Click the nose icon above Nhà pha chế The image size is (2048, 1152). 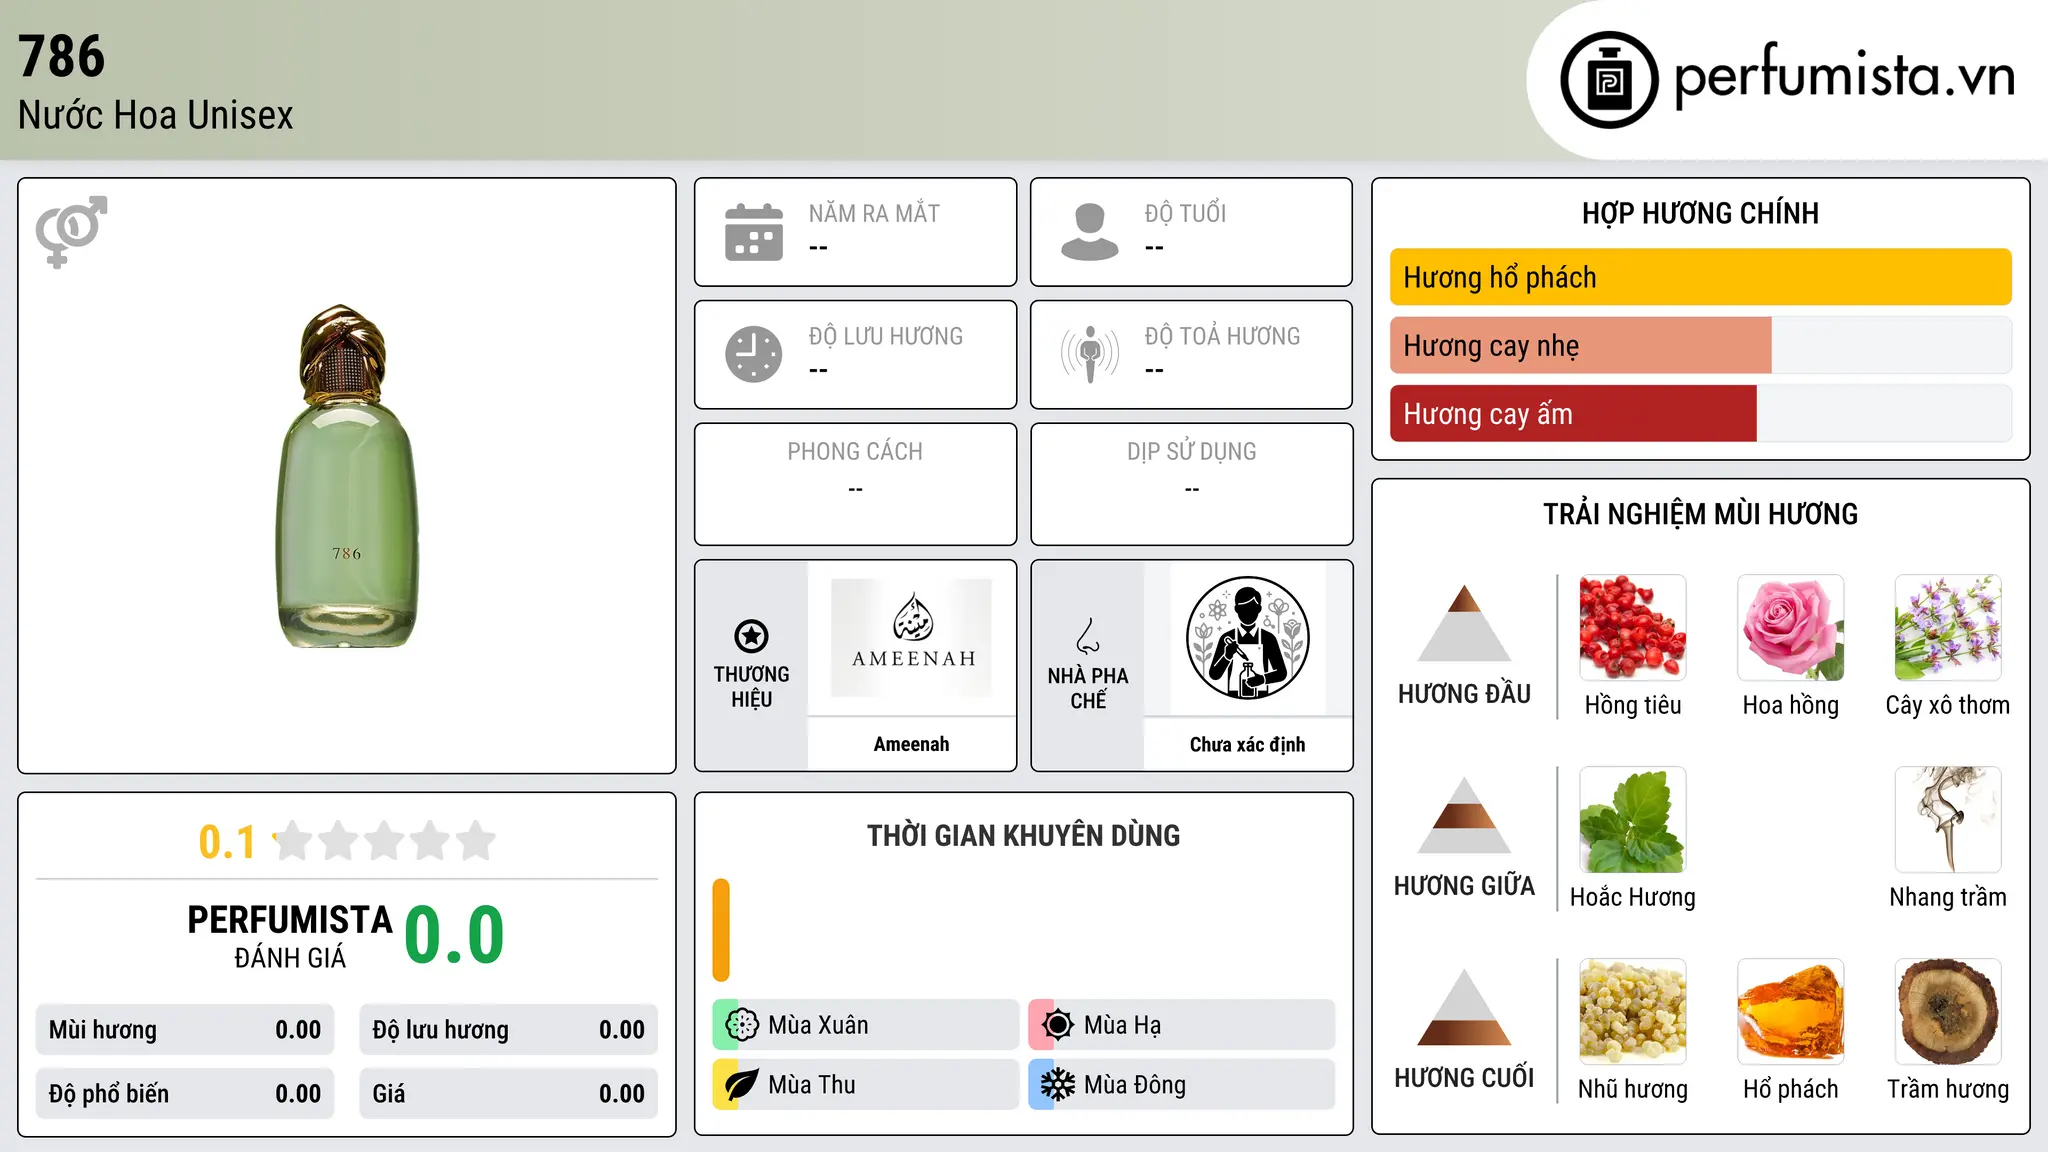1088,636
